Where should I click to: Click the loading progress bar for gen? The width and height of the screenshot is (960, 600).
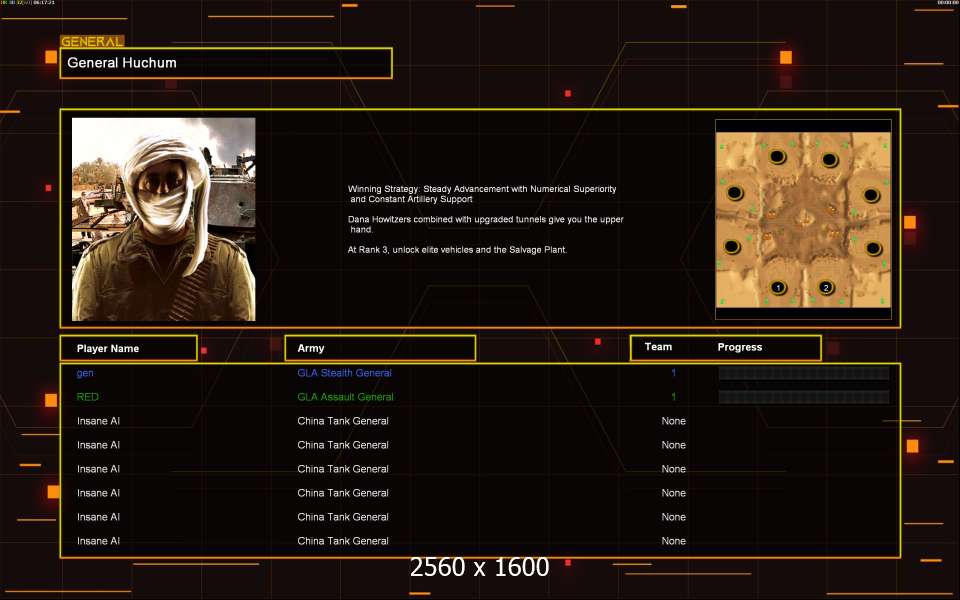click(803, 373)
